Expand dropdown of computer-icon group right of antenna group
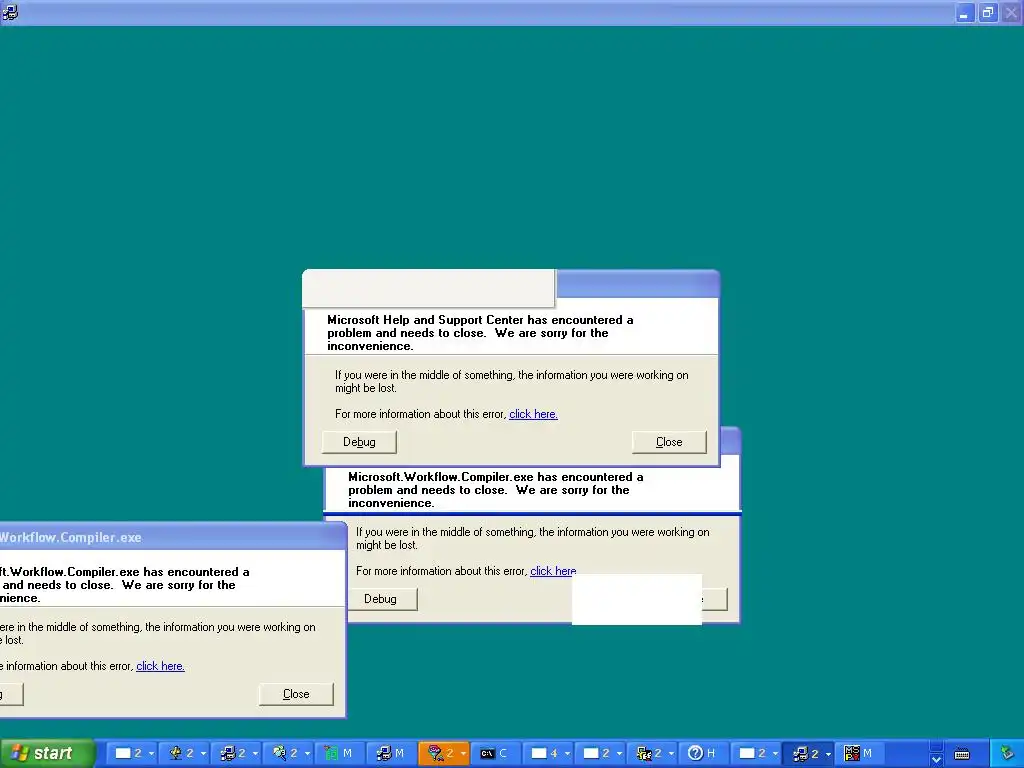Viewport: 1024px width, 768px height. coord(255,754)
